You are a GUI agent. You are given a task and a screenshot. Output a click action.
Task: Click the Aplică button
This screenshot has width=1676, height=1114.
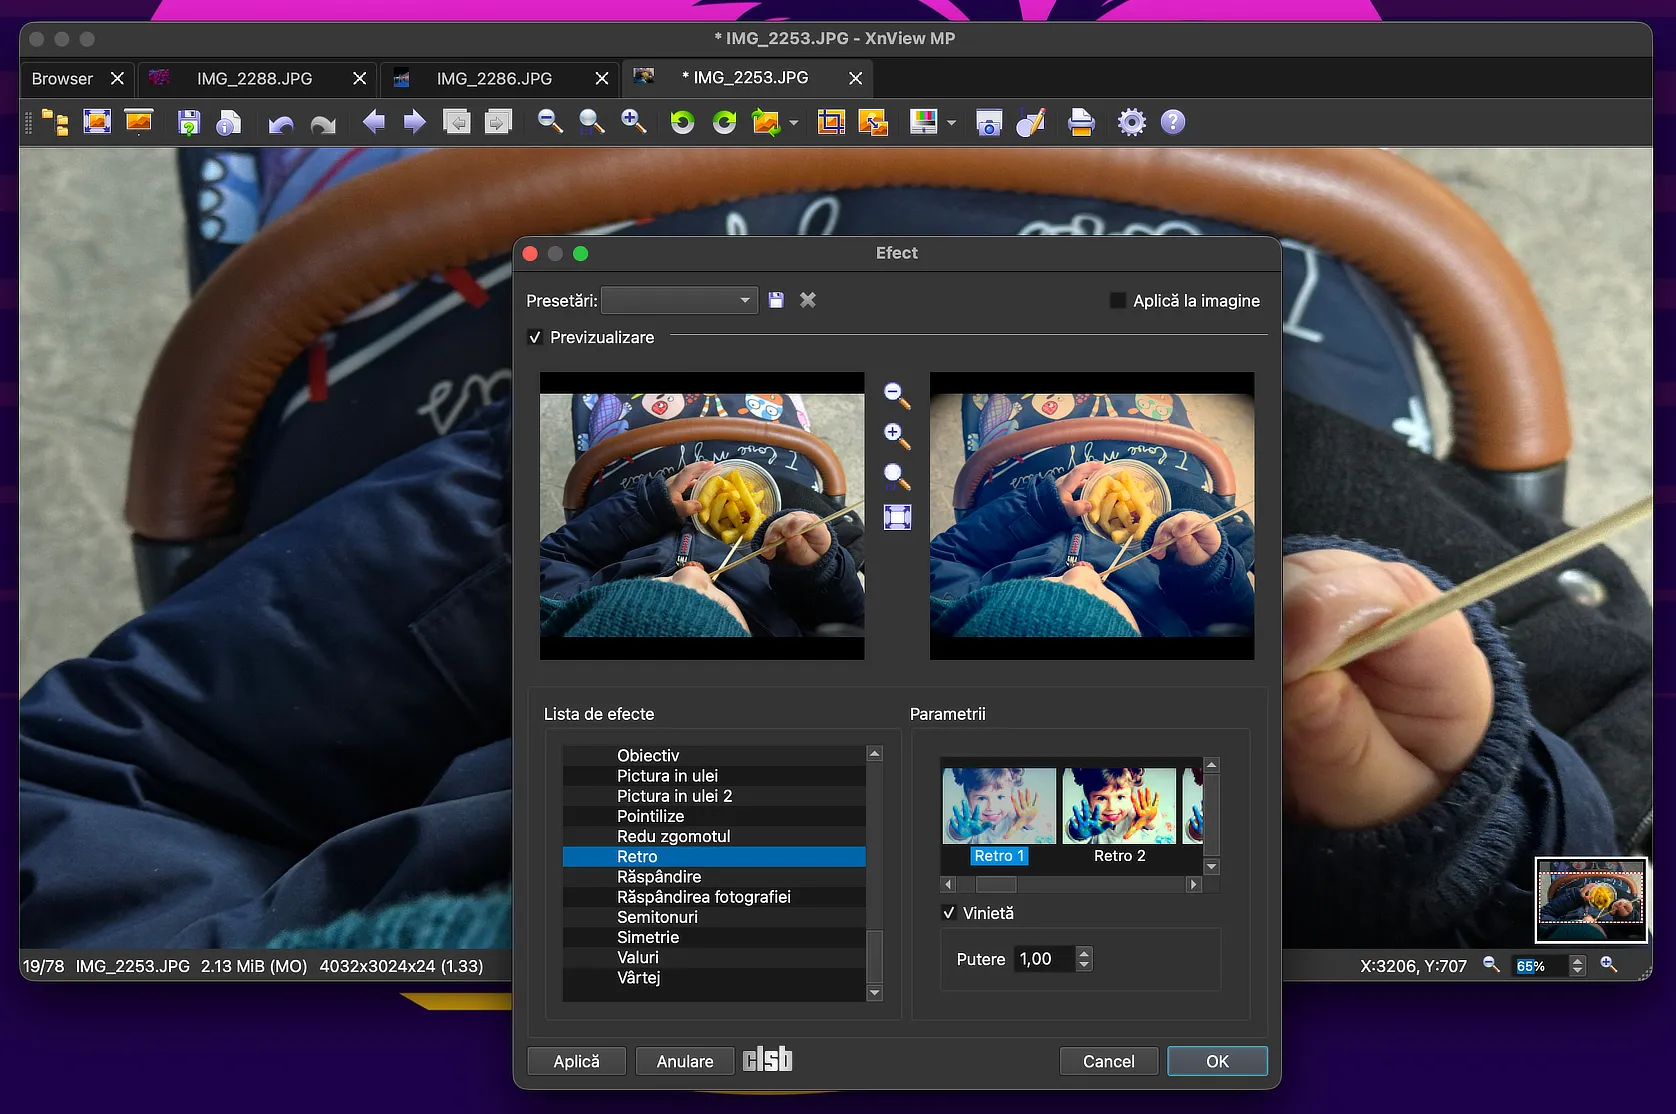click(x=576, y=1061)
